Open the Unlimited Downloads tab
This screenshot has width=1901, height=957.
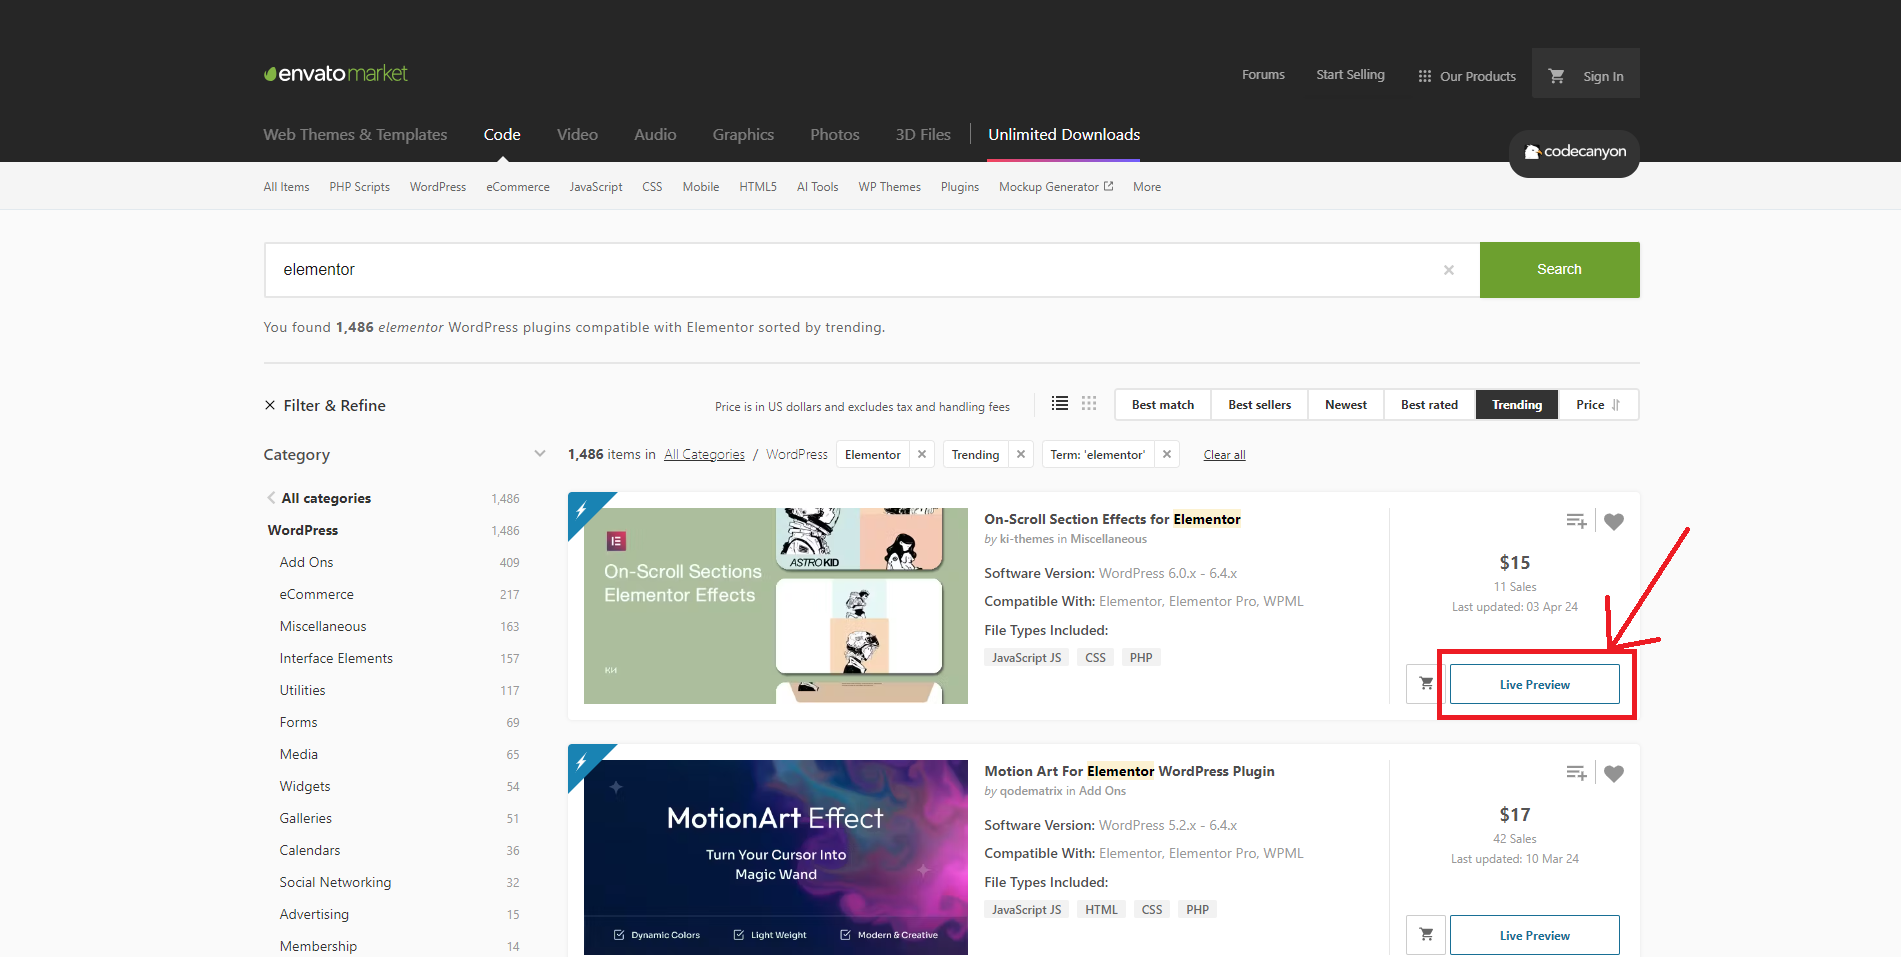point(1064,135)
